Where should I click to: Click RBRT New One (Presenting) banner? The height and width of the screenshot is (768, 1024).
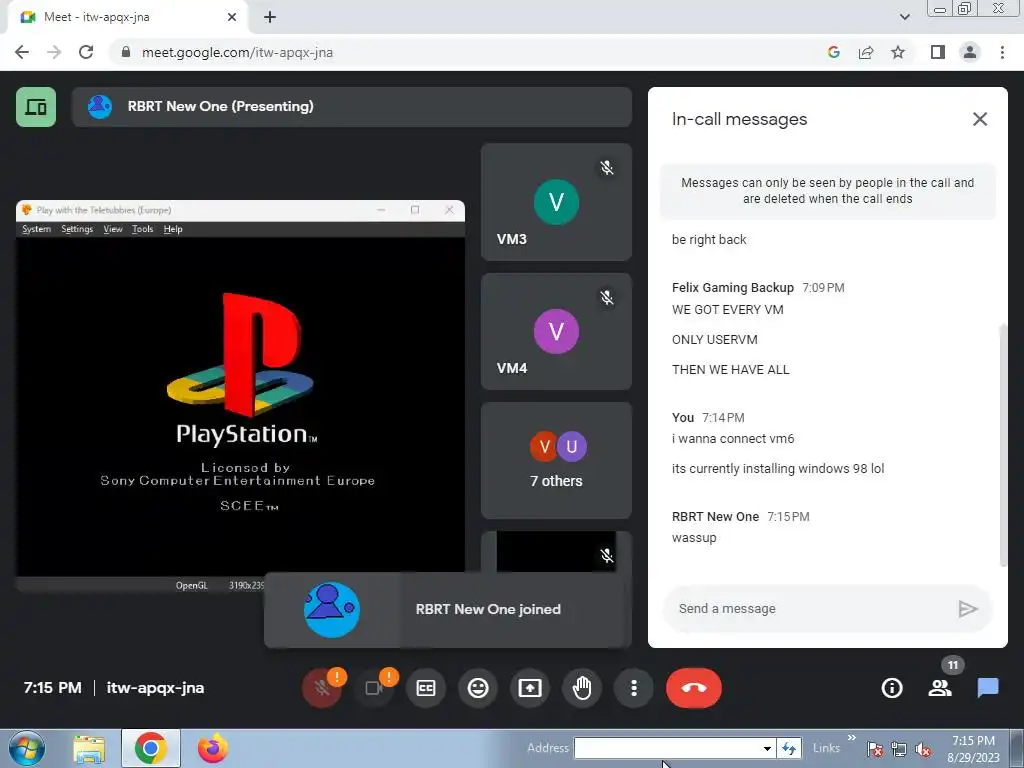pos(351,106)
